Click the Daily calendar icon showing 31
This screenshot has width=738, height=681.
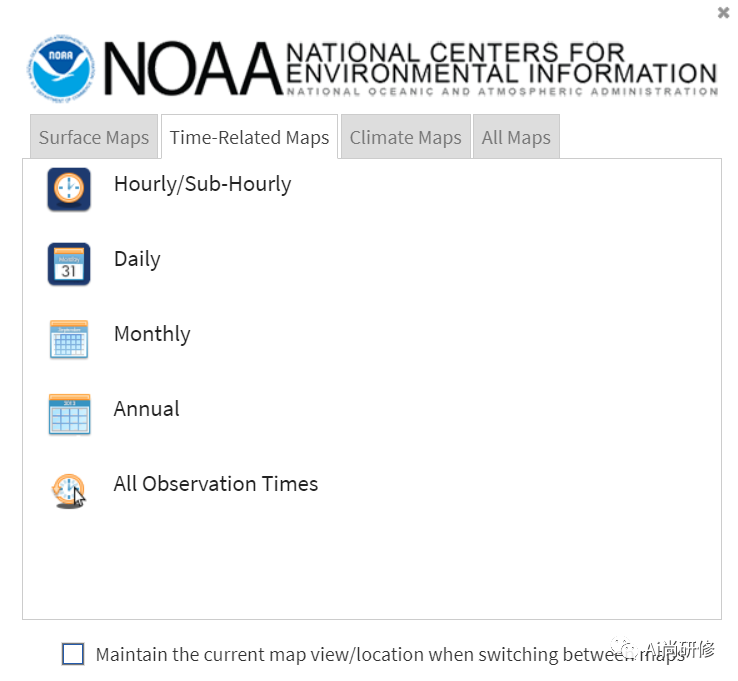[x=69, y=264]
